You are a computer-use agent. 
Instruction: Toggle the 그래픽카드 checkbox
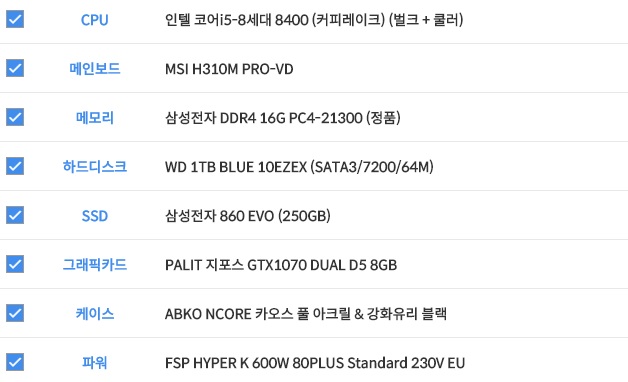click(x=15, y=264)
